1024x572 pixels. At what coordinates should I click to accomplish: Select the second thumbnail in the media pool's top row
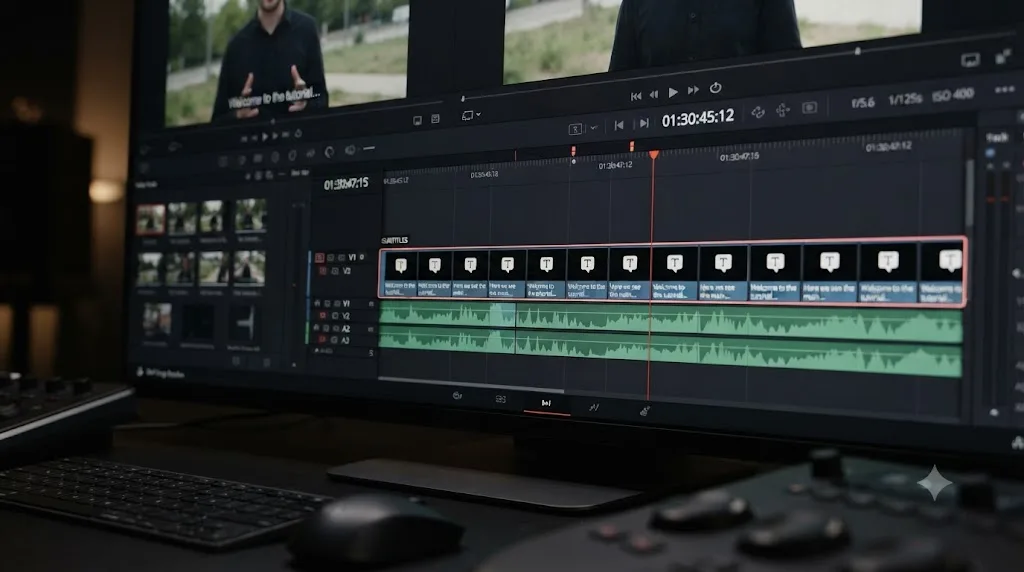pyautogui.click(x=182, y=217)
